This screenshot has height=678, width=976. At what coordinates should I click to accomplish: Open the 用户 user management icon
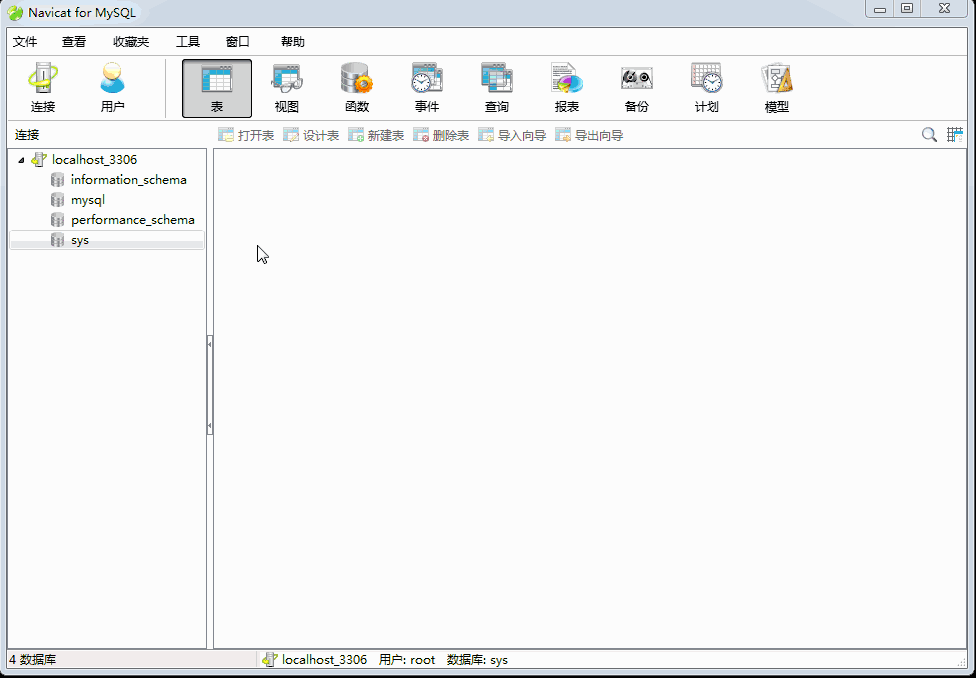pyautogui.click(x=113, y=88)
